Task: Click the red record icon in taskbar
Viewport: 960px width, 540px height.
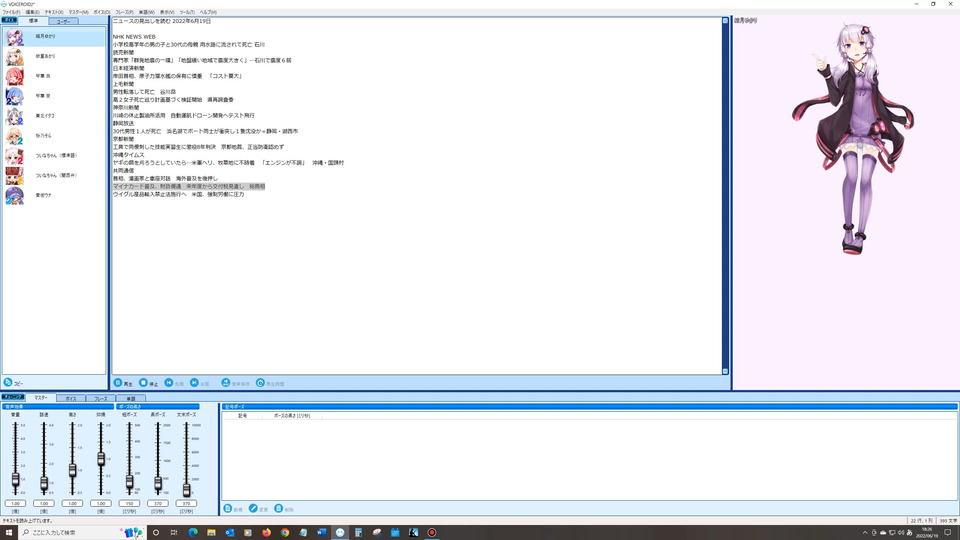Action: (432, 532)
